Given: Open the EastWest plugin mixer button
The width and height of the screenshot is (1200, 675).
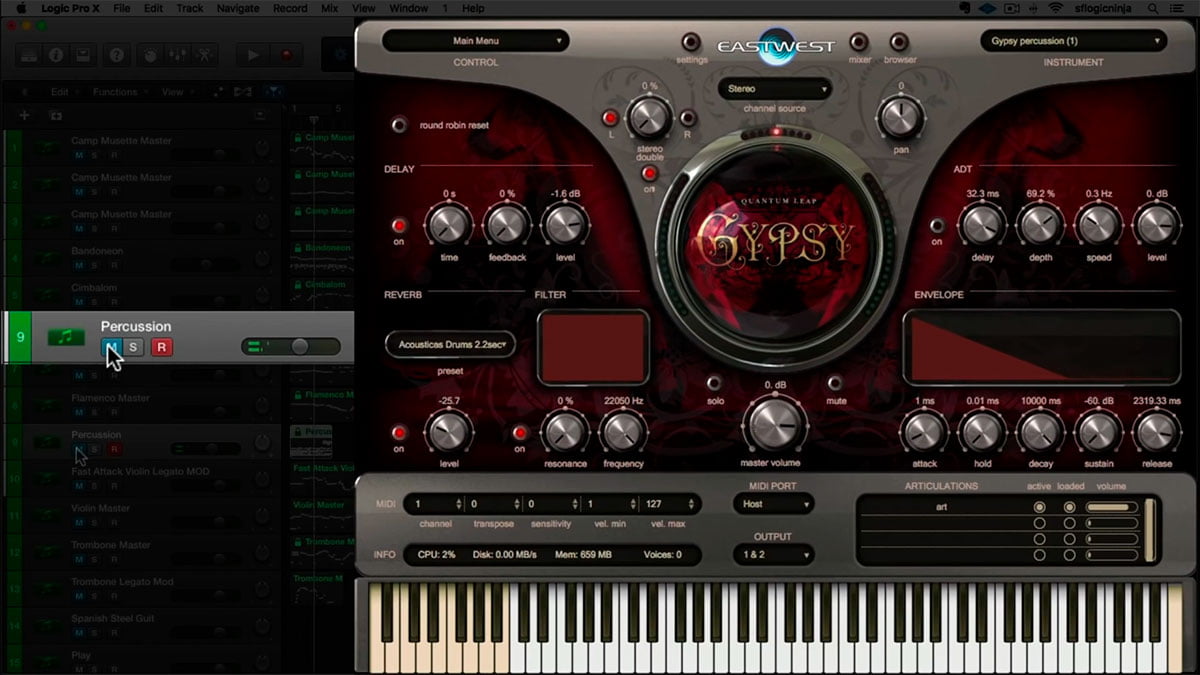Looking at the screenshot, I should (x=859, y=42).
